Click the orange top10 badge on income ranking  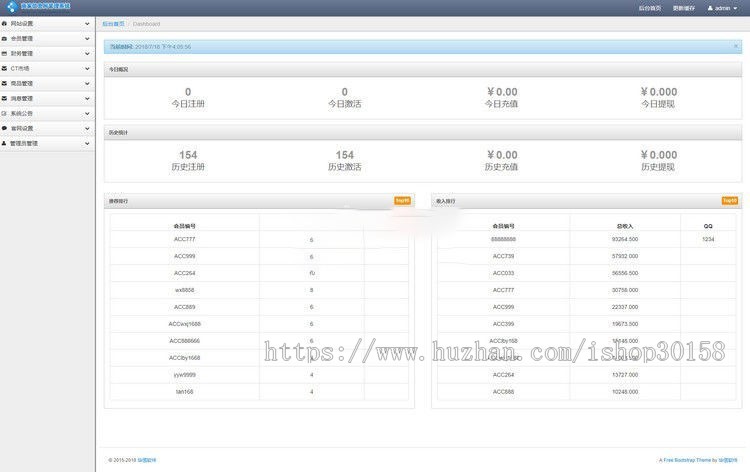coord(729,200)
